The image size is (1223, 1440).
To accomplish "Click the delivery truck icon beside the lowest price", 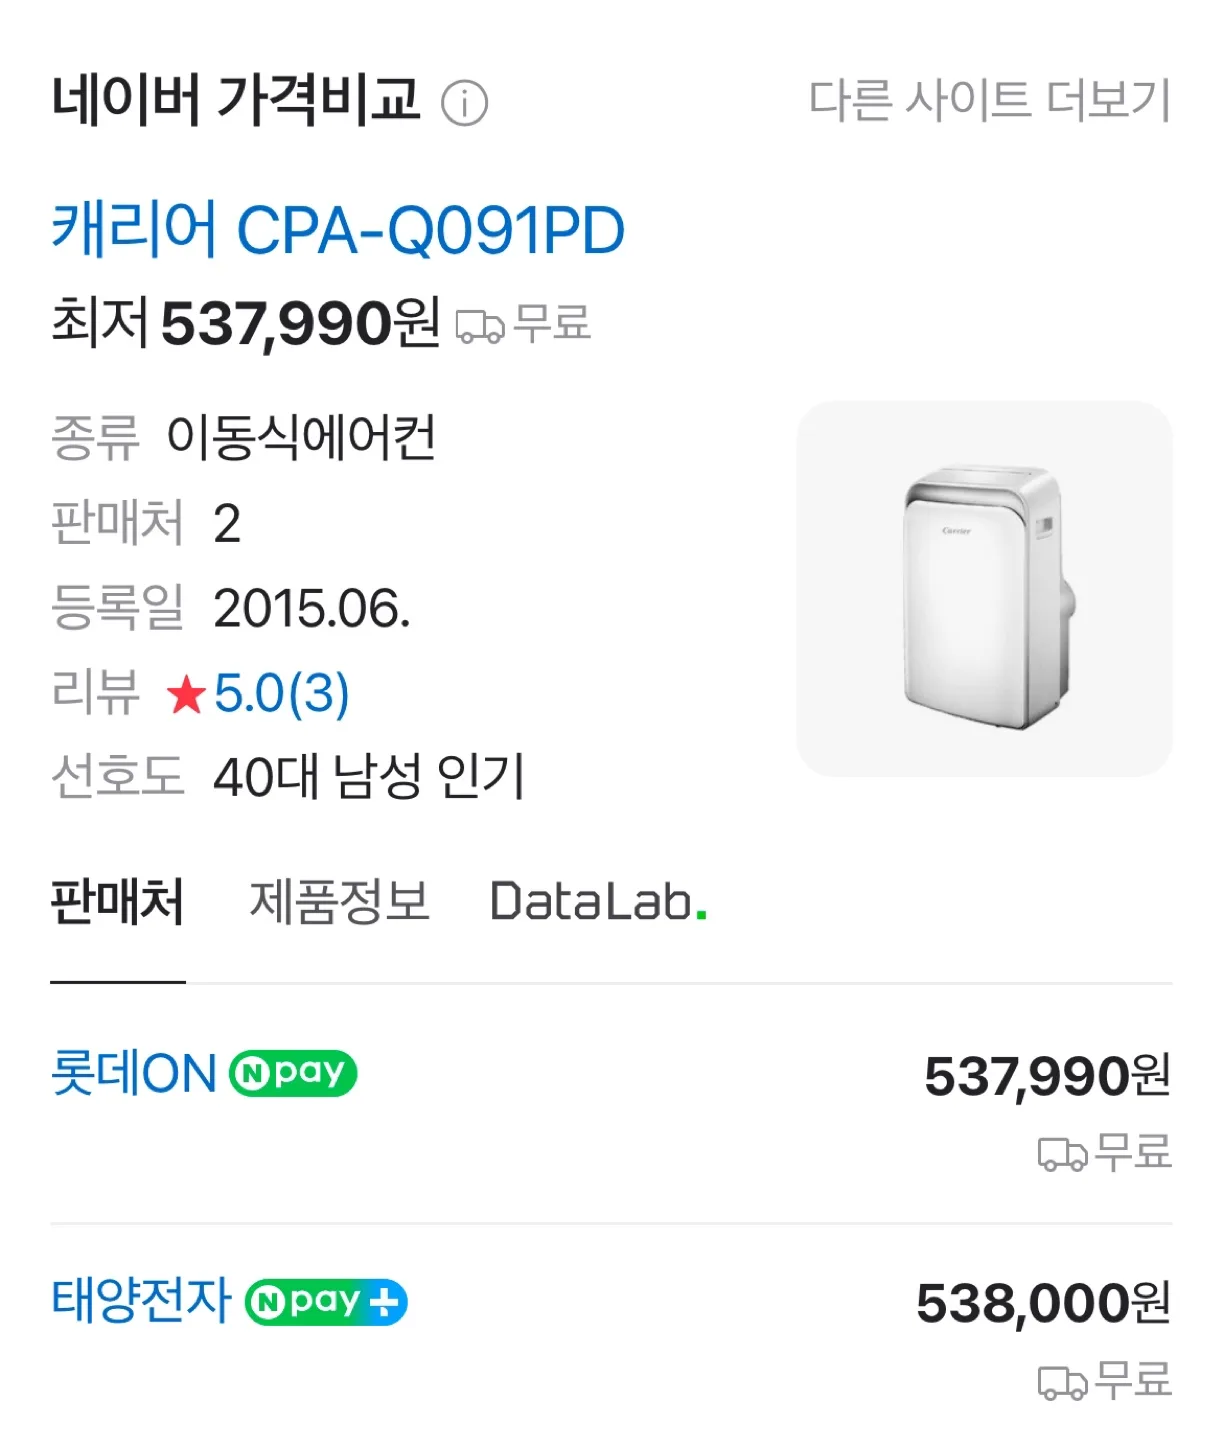I will 479,326.
